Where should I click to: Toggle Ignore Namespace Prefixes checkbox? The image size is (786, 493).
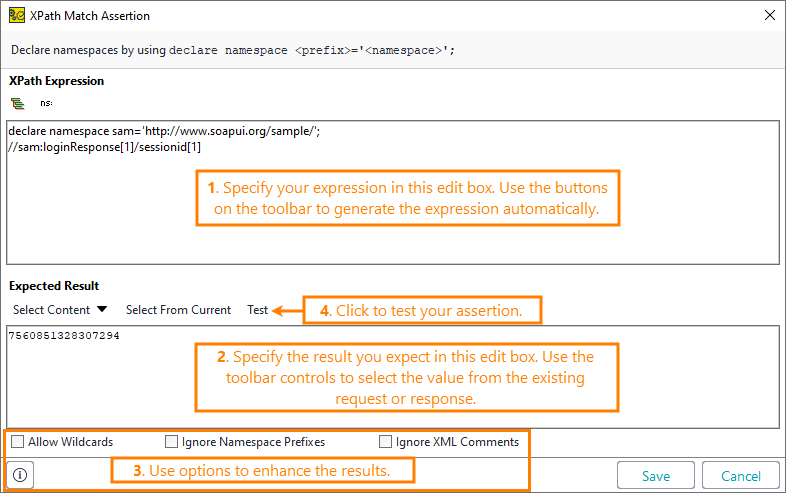[171, 441]
